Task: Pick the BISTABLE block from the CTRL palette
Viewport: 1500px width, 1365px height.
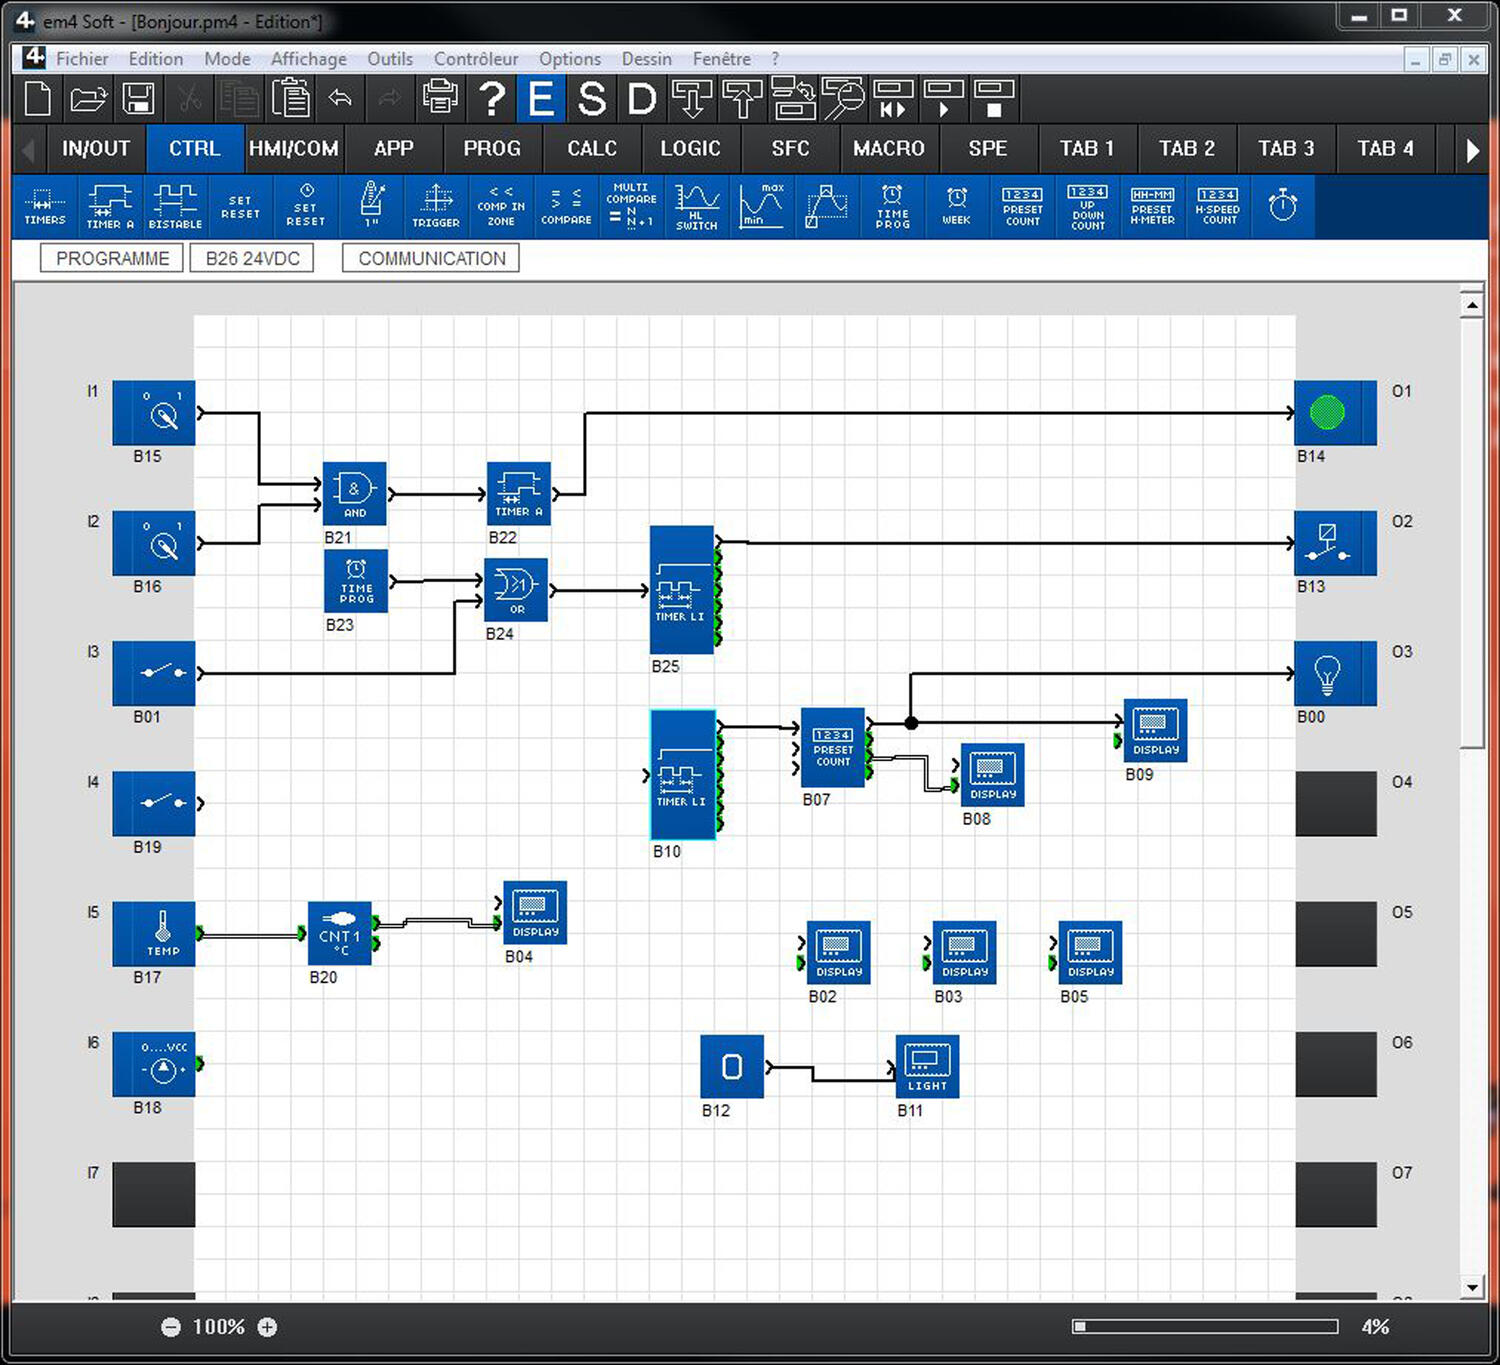Action: click(175, 206)
